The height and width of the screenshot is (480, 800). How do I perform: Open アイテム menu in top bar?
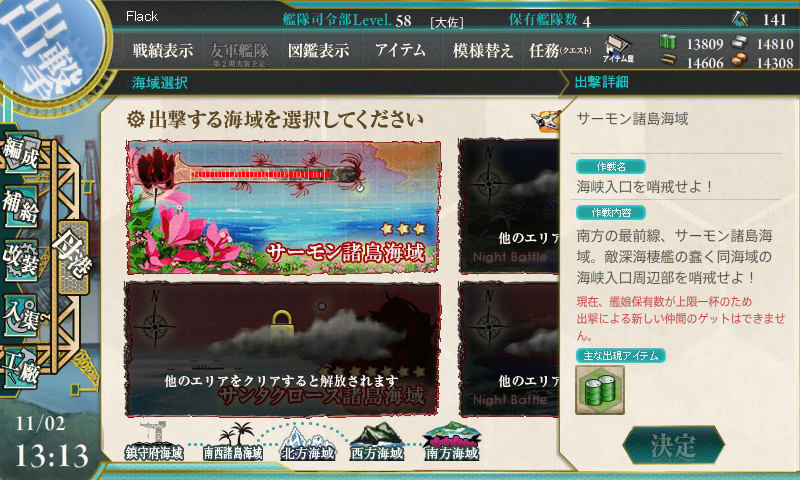400,50
